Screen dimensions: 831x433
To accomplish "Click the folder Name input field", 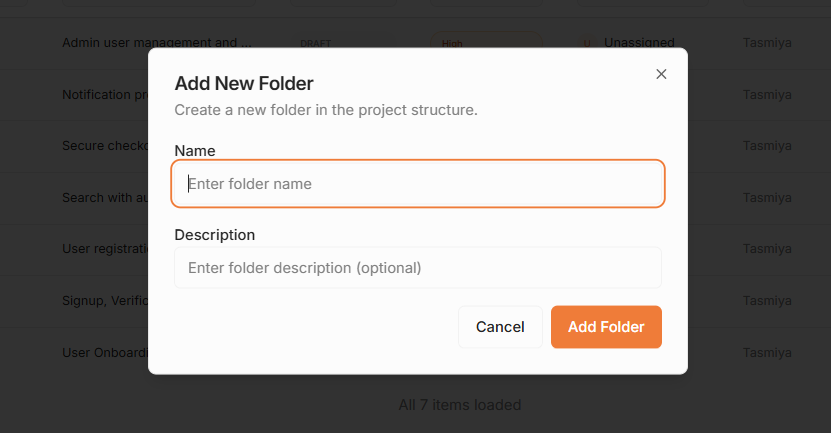I will [x=418, y=184].
